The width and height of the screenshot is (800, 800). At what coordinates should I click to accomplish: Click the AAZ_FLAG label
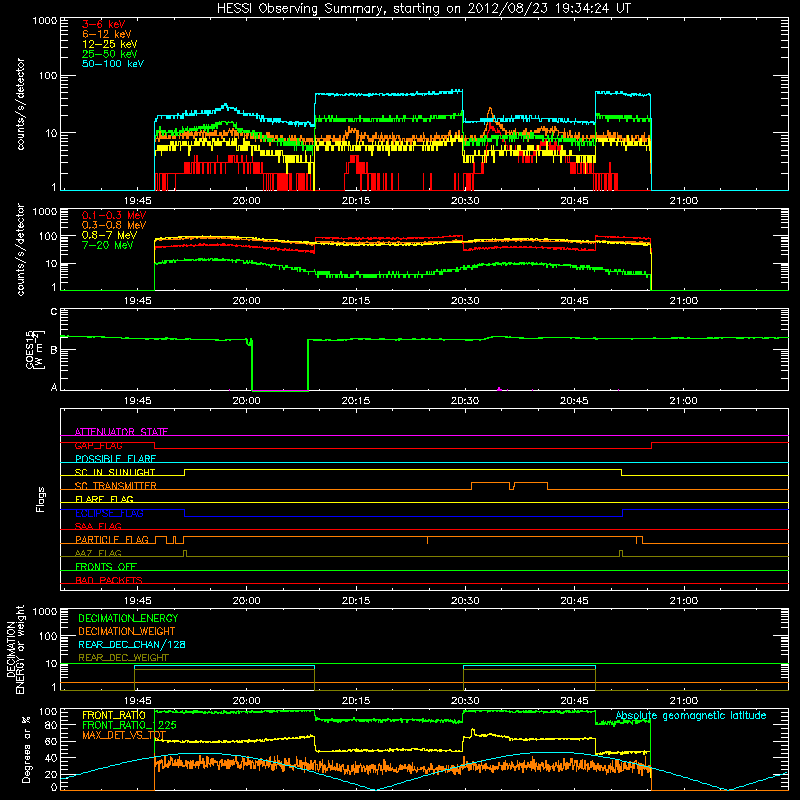click(98, 553)
